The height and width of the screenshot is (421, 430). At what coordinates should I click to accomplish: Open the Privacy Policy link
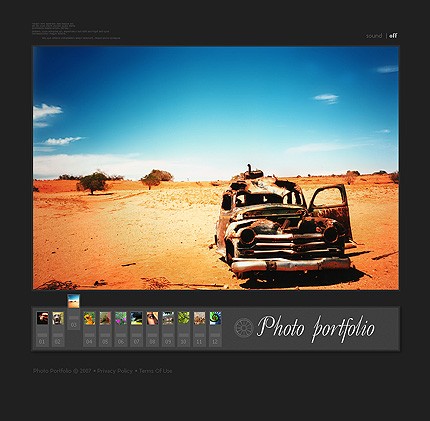115,371
